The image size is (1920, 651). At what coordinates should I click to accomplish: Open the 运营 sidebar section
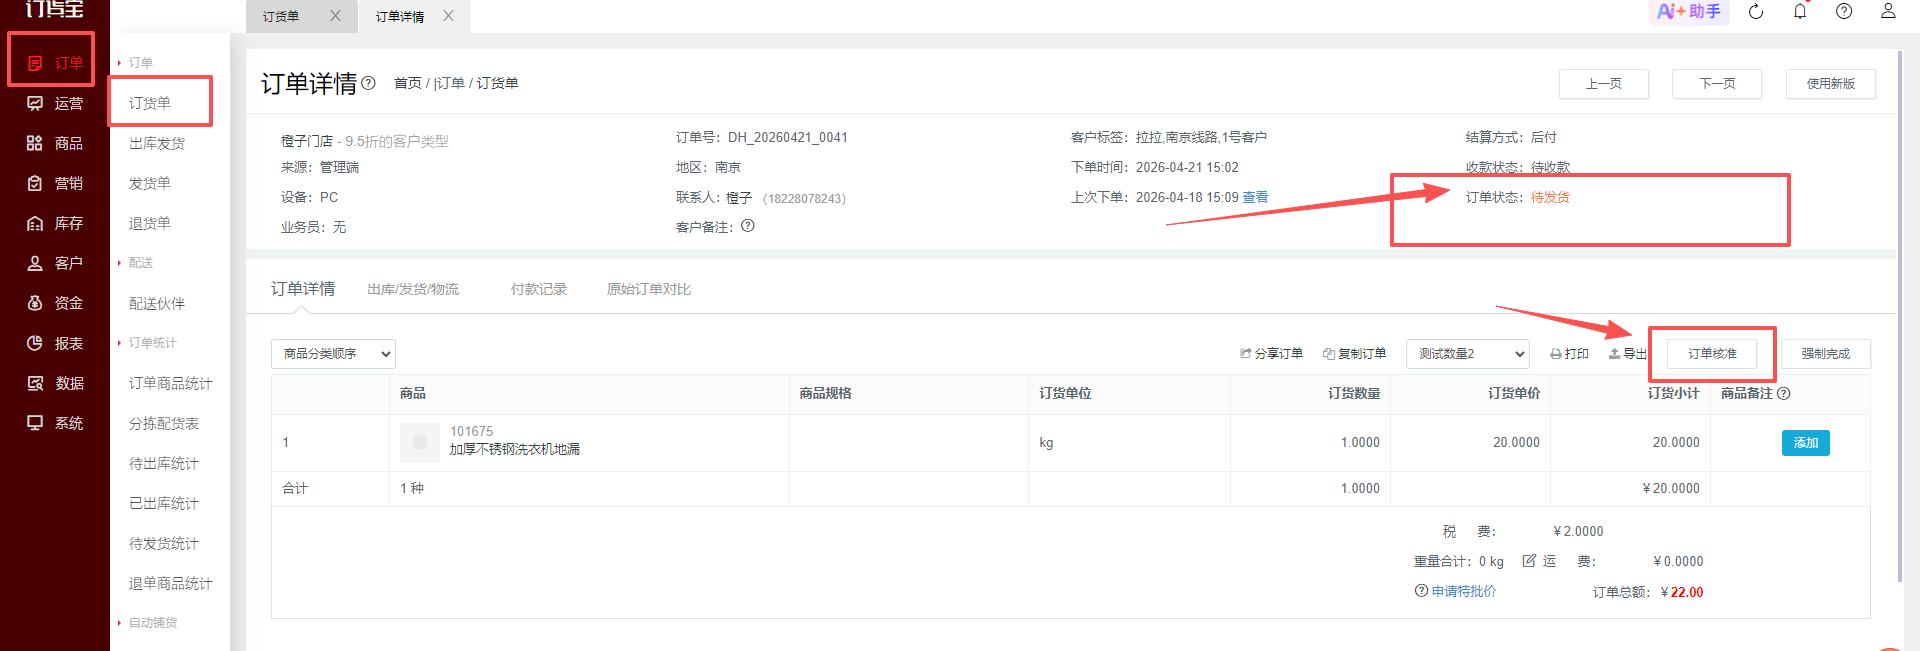pos(54,103)
